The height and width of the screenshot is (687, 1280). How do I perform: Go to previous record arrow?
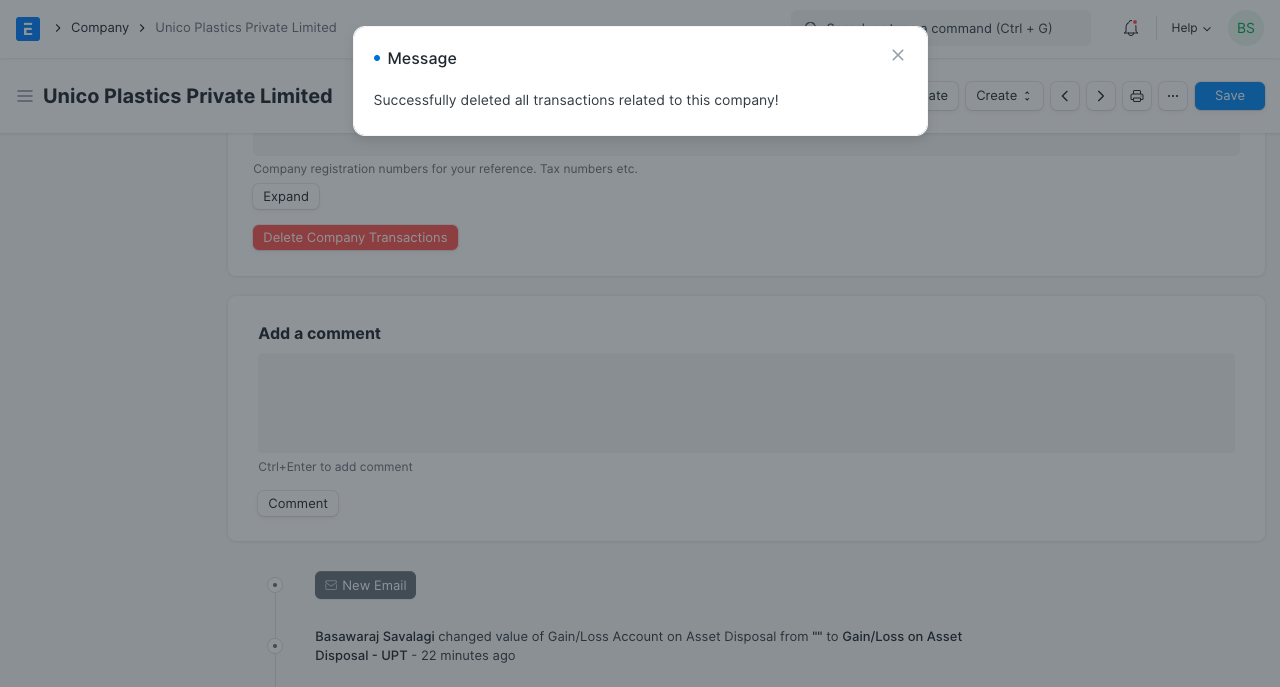coord(1065,96)
